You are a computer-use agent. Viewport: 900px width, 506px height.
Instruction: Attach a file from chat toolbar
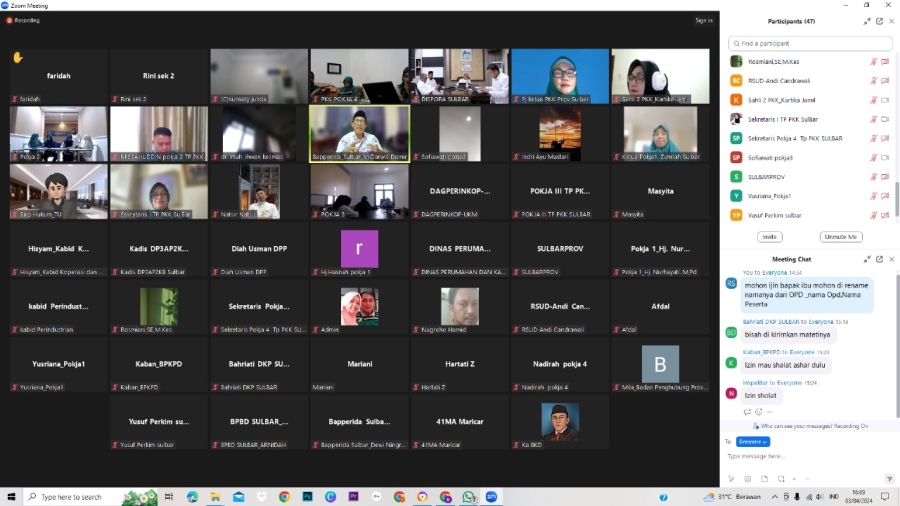pyautogui.click(x=765, y=479)
